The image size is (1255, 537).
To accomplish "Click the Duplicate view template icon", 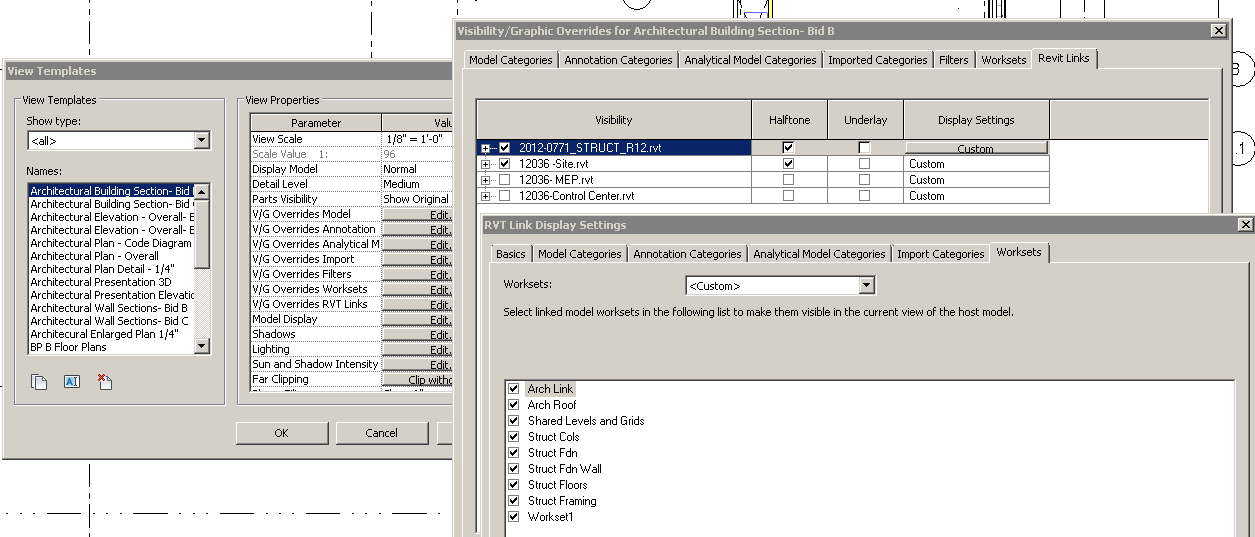I will pyautogui.click(x=39, y=381).
